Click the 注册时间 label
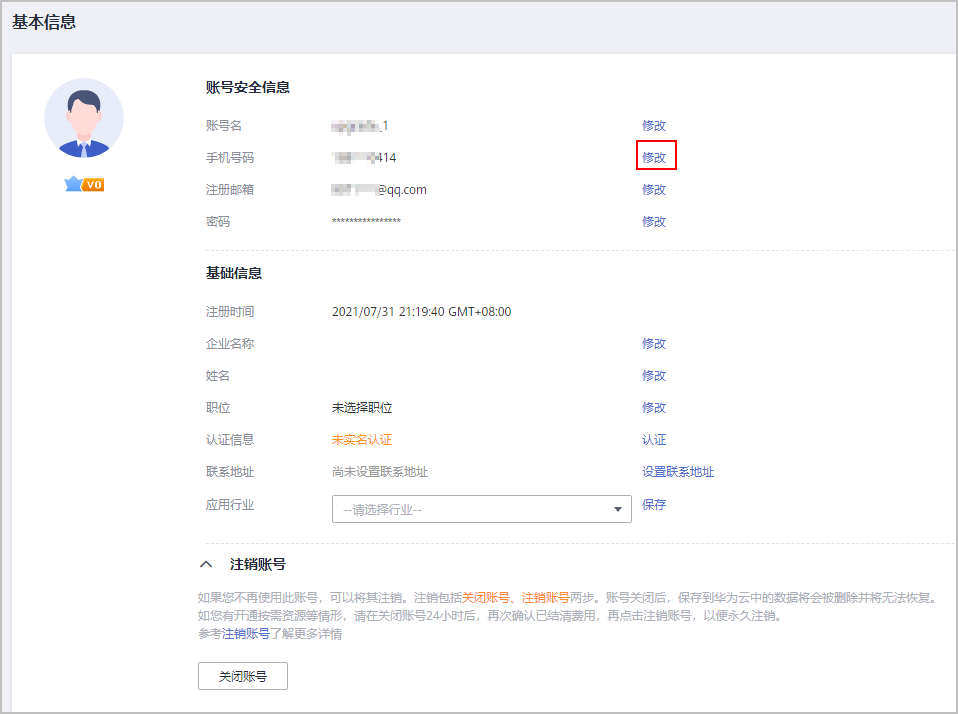 (230, 311)
